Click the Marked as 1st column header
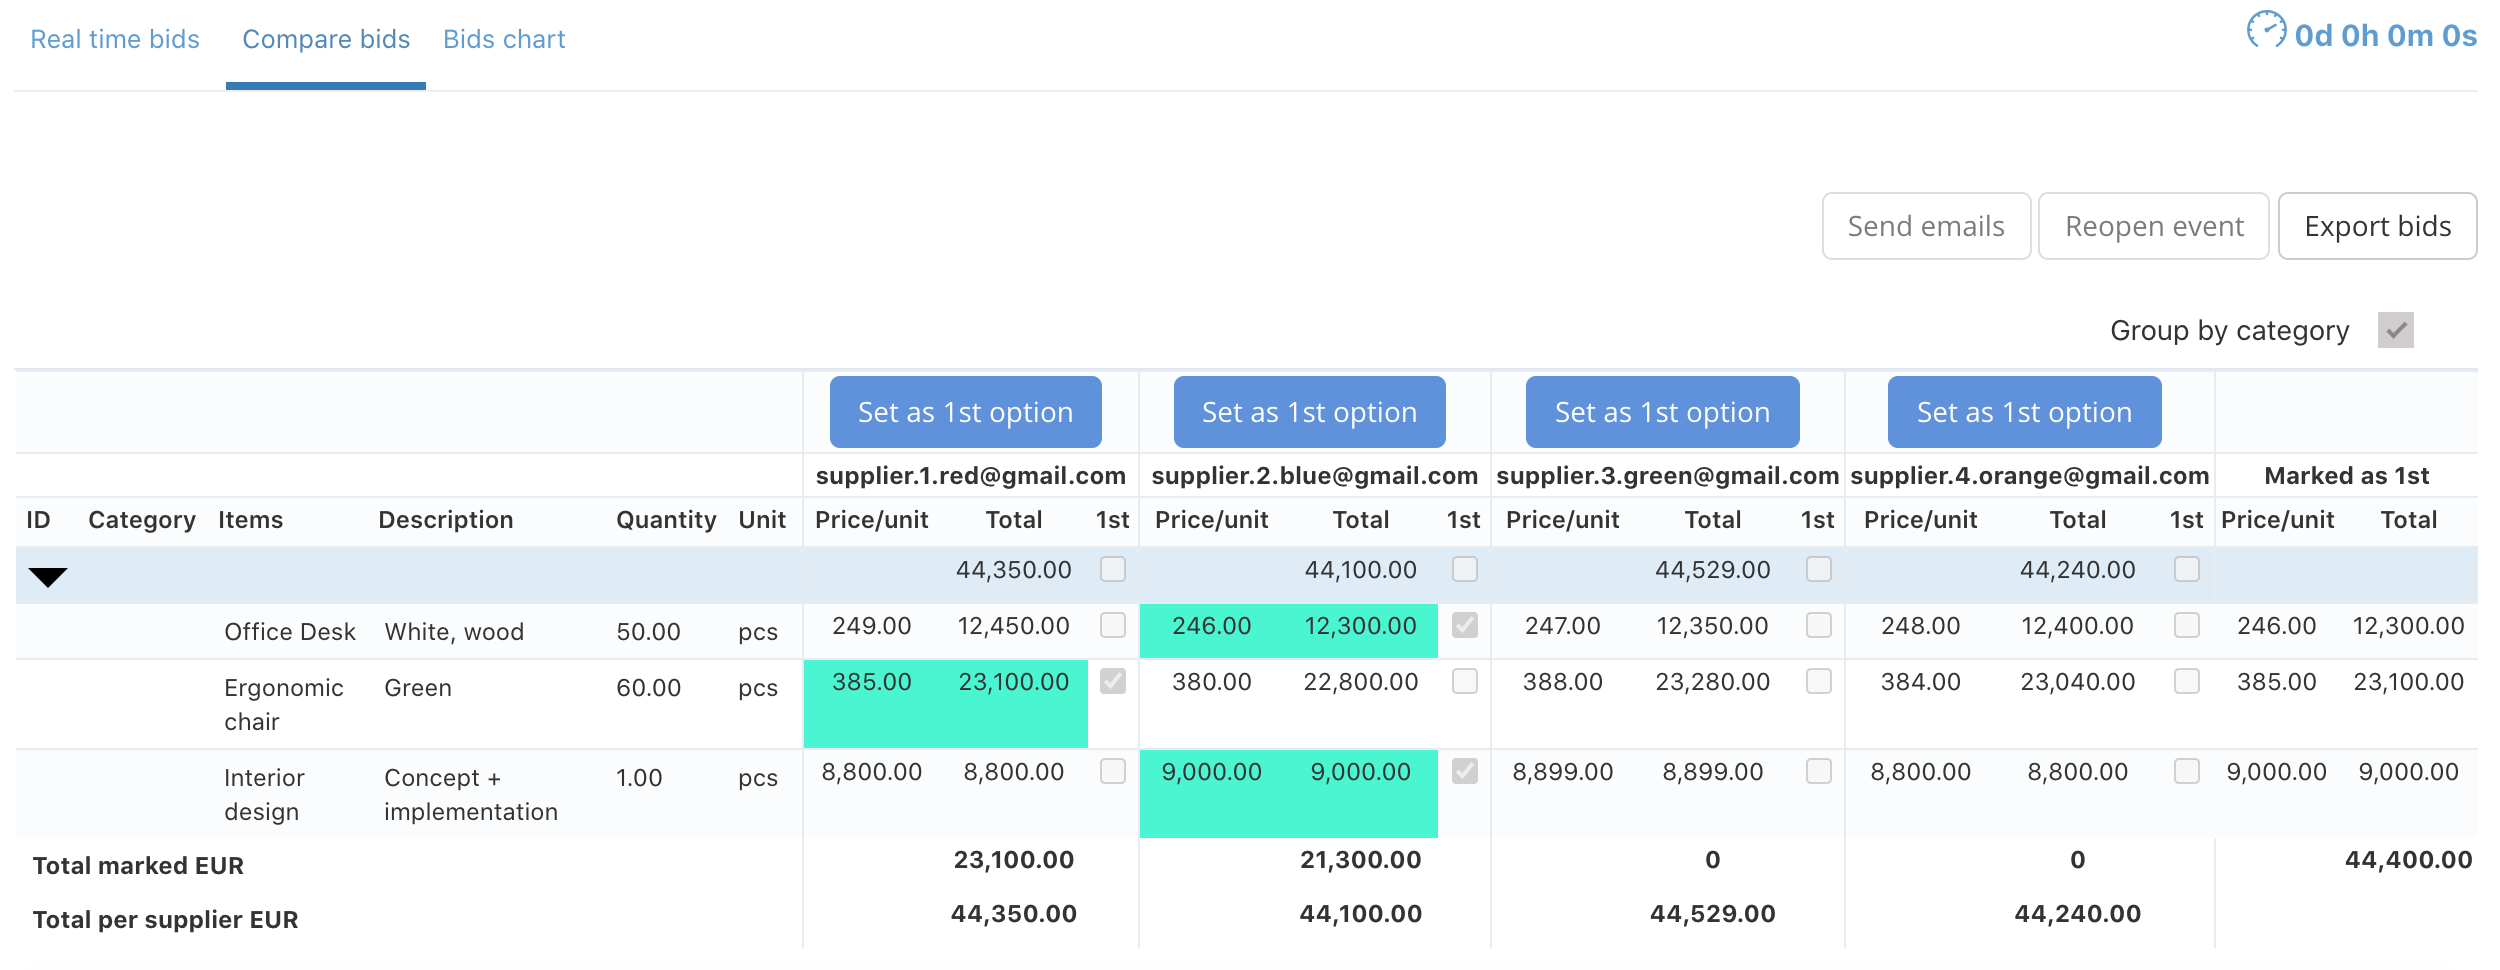The height and width of the screenshot is (970, 2500). [x=2346, y=476]
